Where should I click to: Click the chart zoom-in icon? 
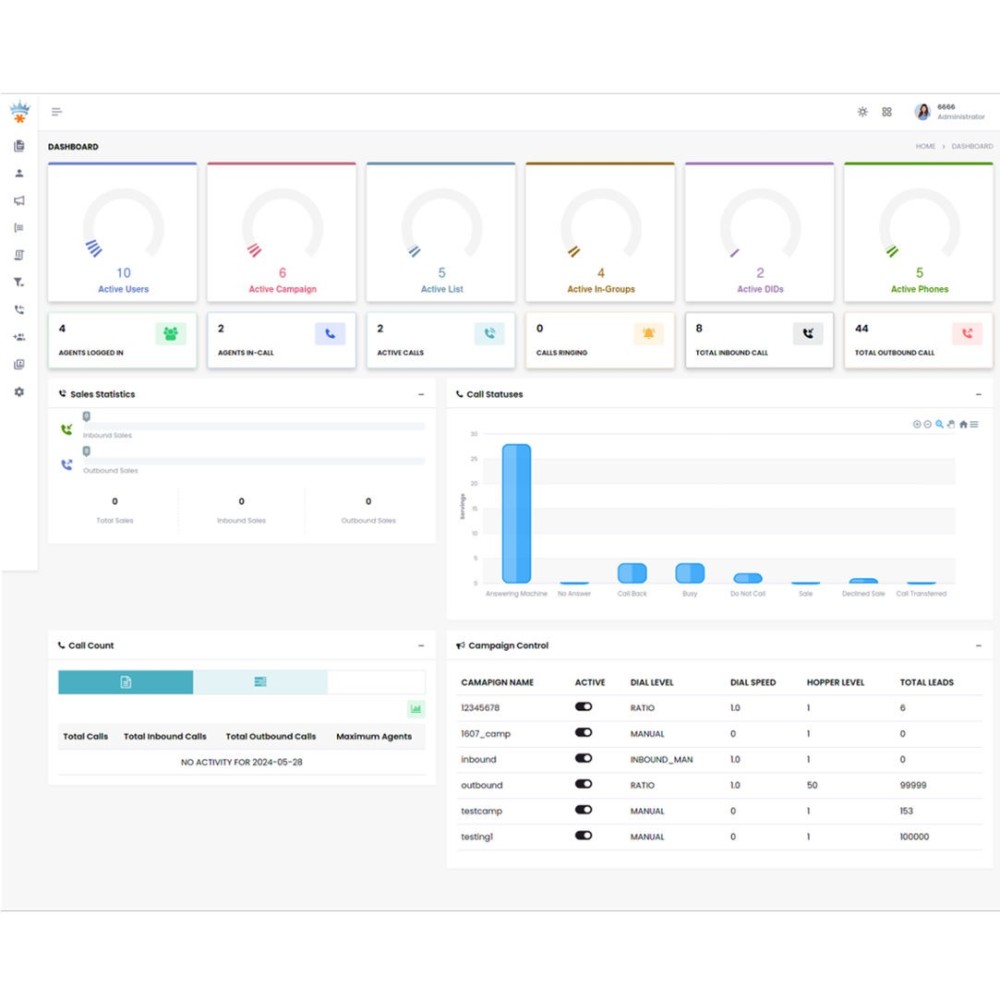click(917, 424)
